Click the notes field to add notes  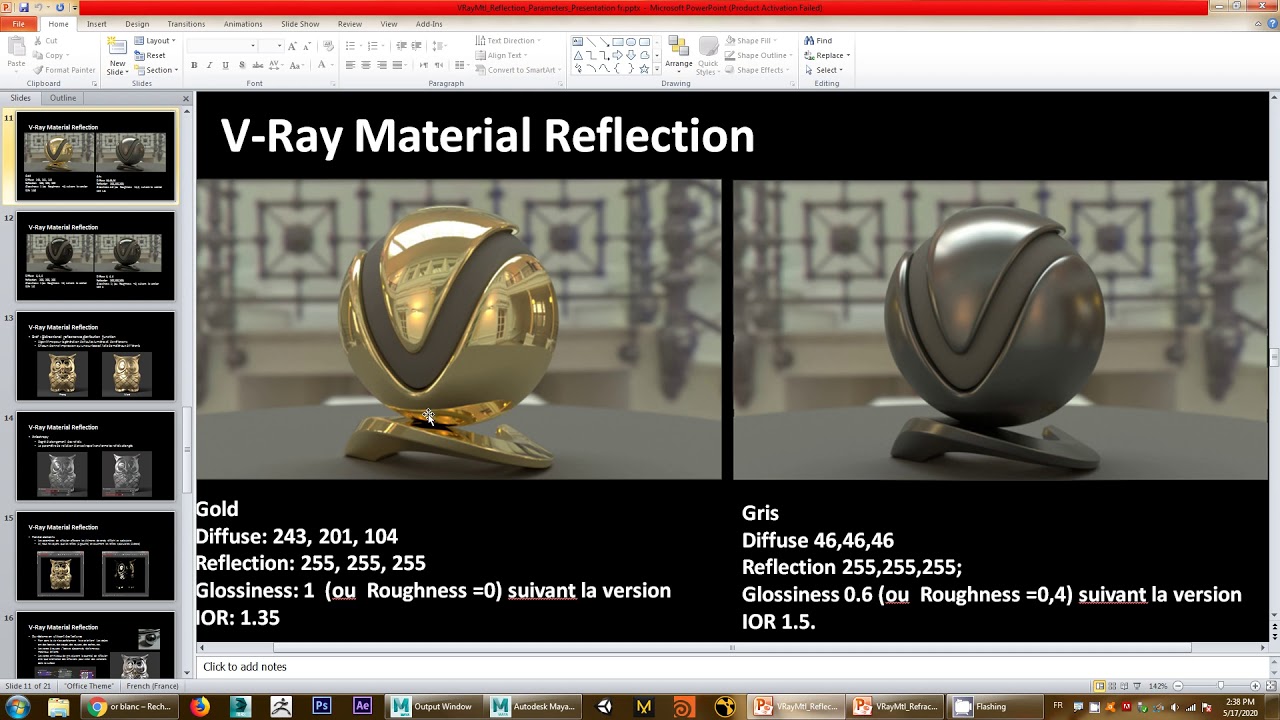[x=730, y=667]
